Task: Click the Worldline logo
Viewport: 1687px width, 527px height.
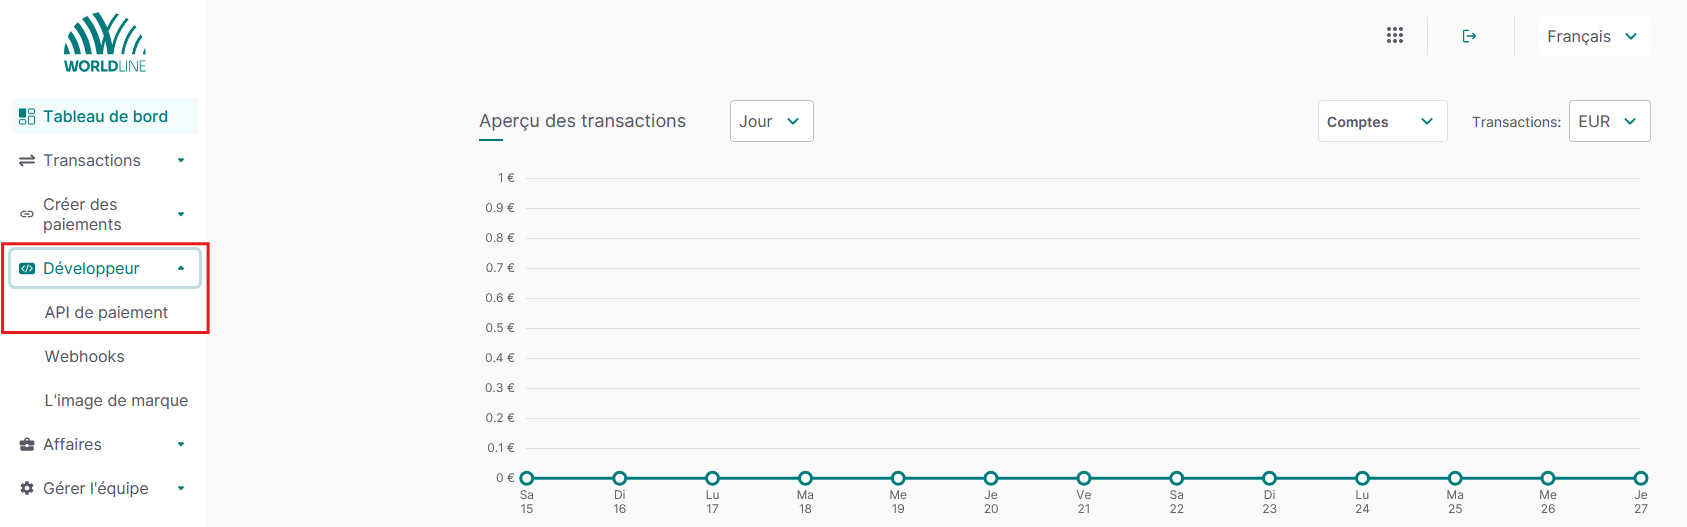Action: point(105,43)
